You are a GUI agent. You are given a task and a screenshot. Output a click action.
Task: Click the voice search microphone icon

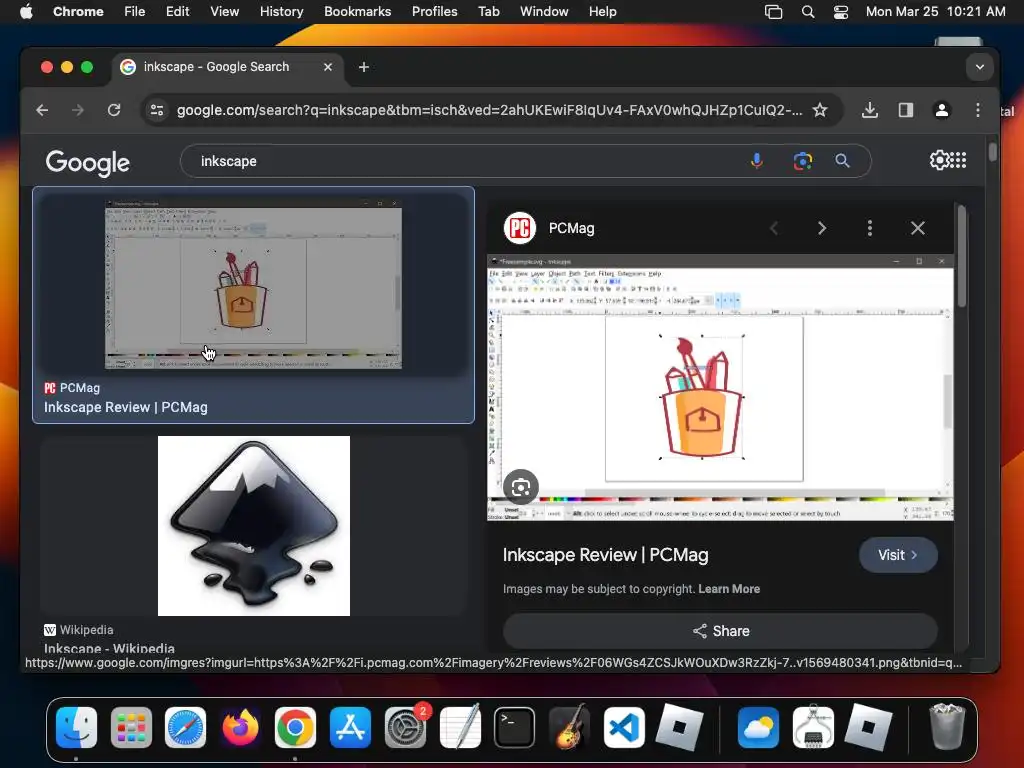tap(756, 161)
